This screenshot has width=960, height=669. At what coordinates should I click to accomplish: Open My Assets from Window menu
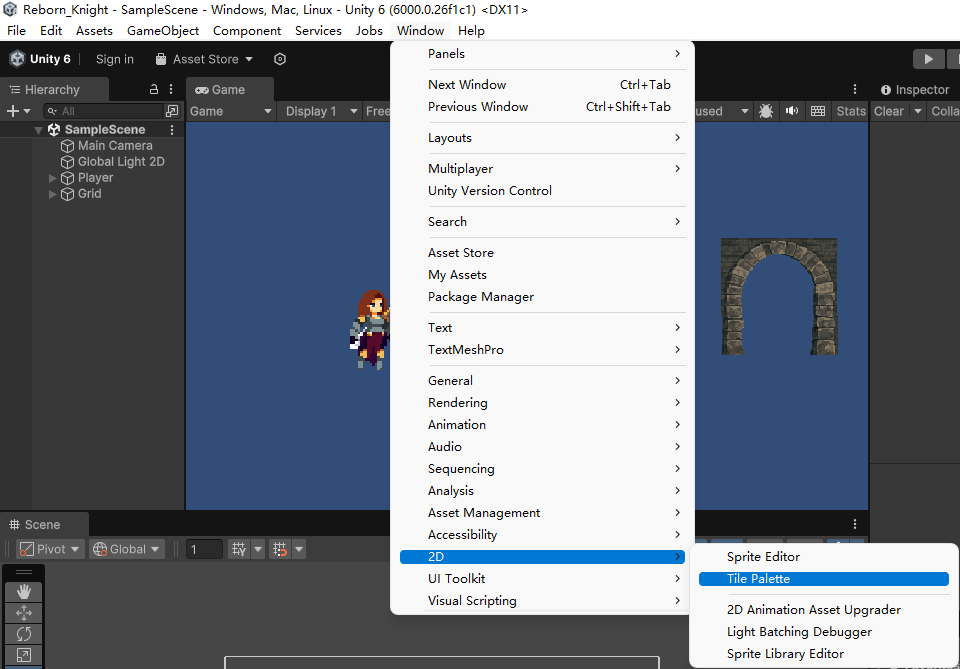click(x=542, y=275)
